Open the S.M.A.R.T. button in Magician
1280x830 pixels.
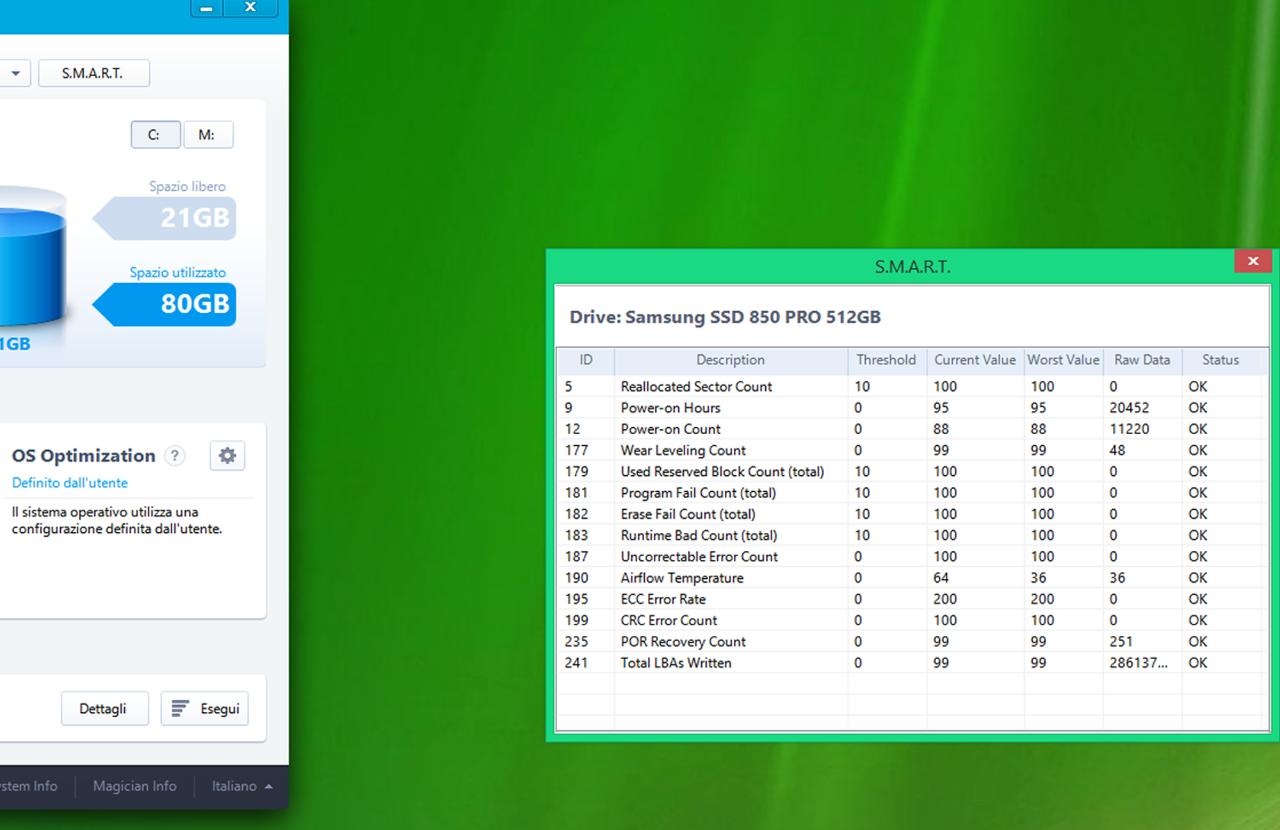(x=93, y=73)
